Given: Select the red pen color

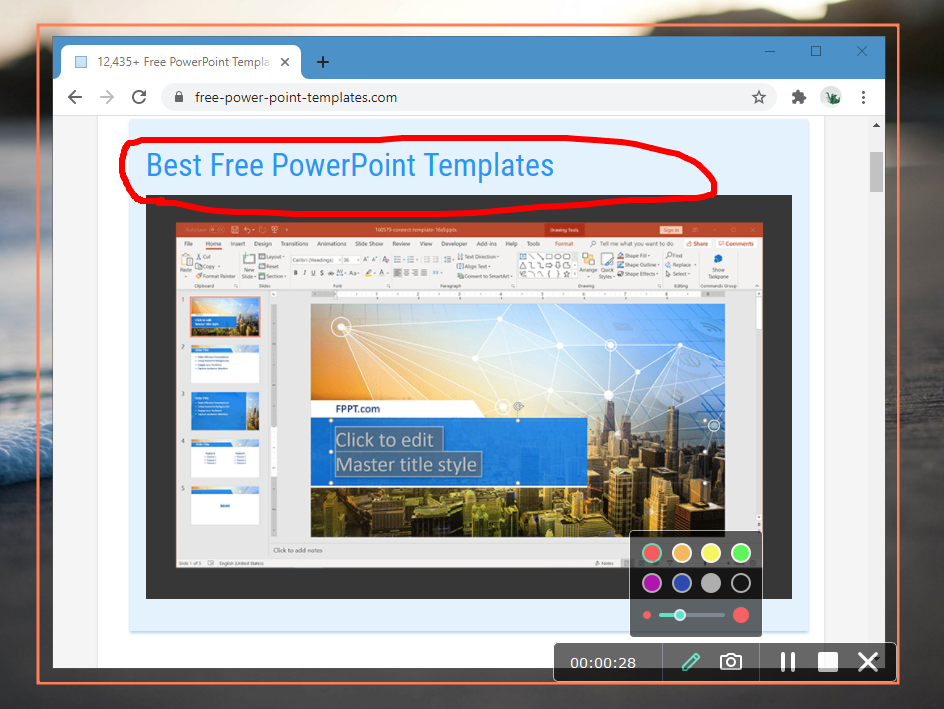Looking at the screenshot, I should [652, 553].
